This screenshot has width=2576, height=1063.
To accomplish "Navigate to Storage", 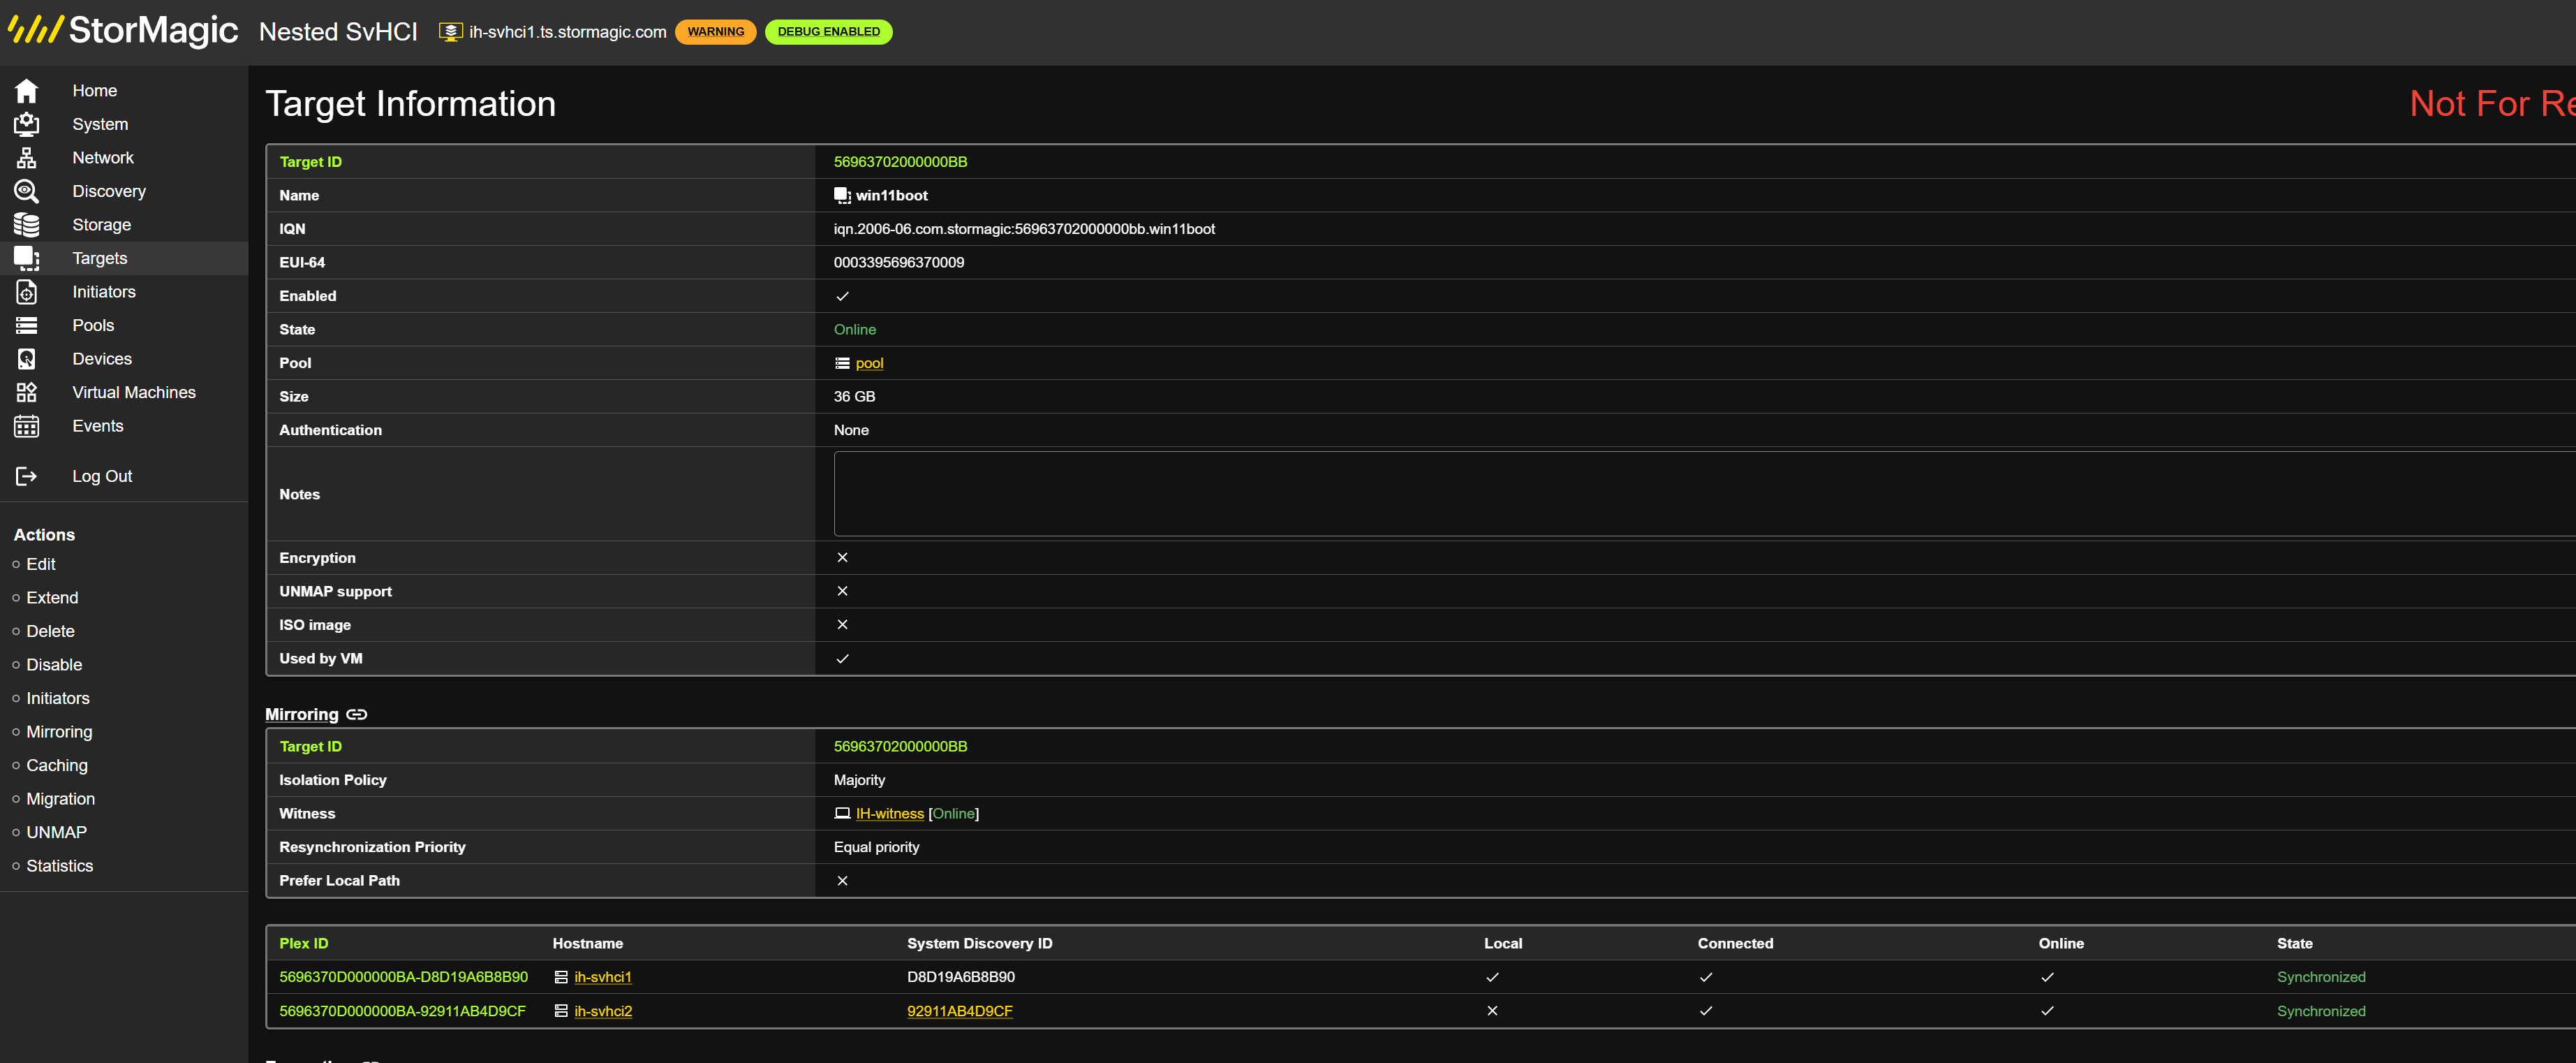I will click(102, 225).
